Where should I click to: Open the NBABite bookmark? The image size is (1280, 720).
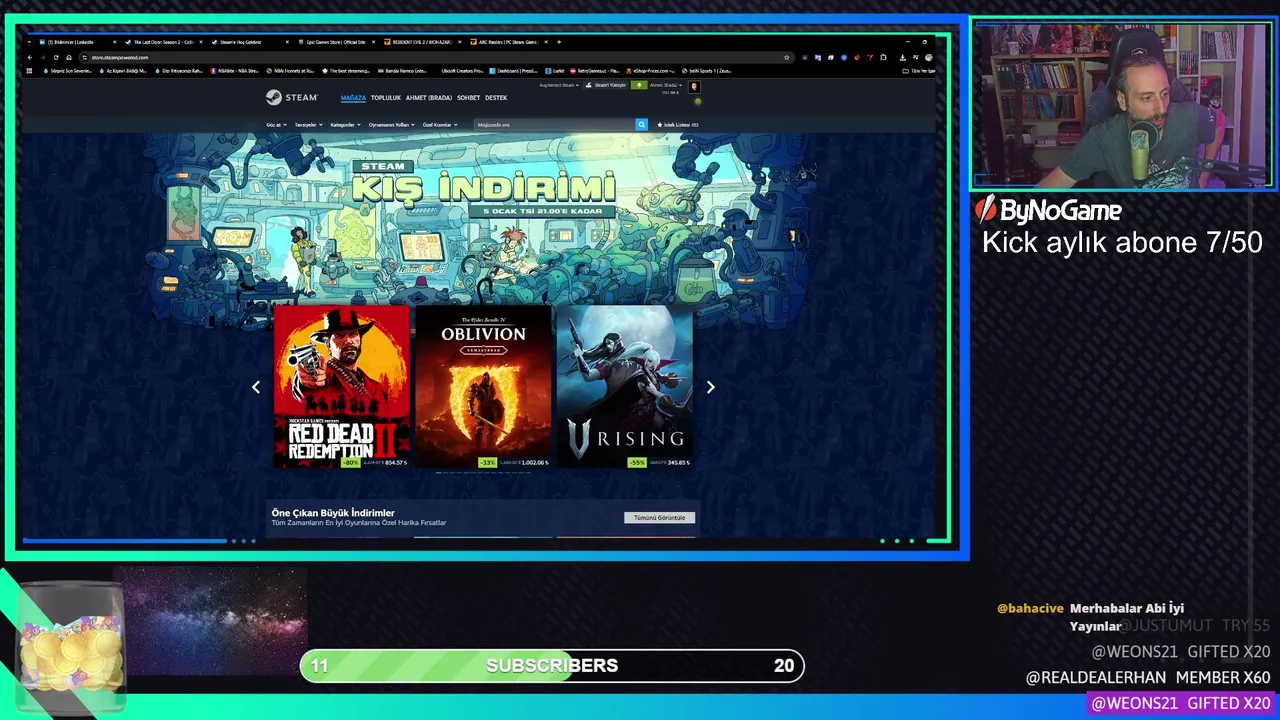[234, 71]
